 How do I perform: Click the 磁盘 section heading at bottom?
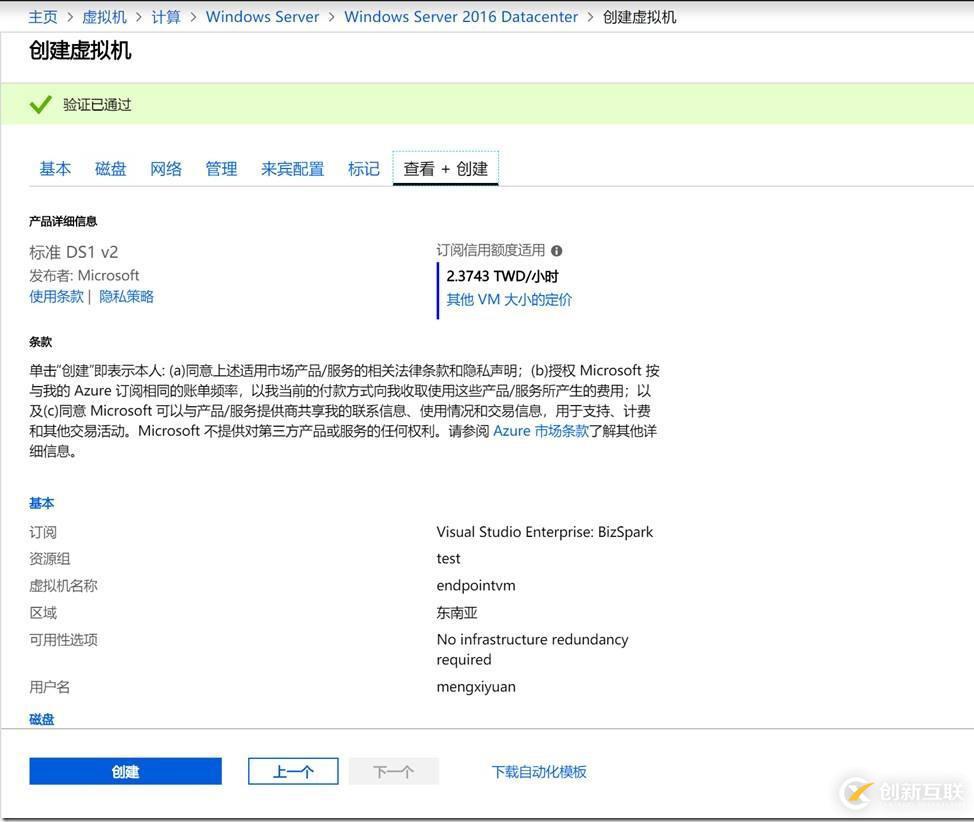point(42,719)
